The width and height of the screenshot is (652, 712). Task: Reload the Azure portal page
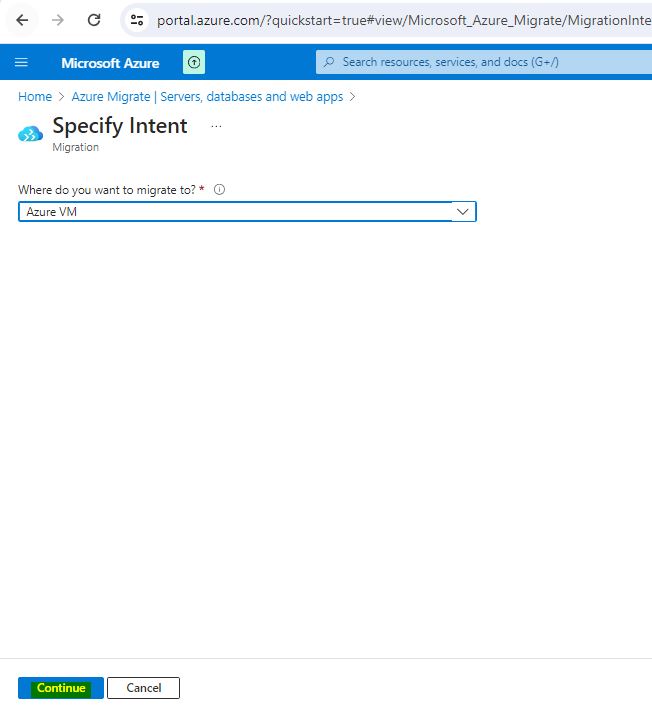(x=94, y=20)
